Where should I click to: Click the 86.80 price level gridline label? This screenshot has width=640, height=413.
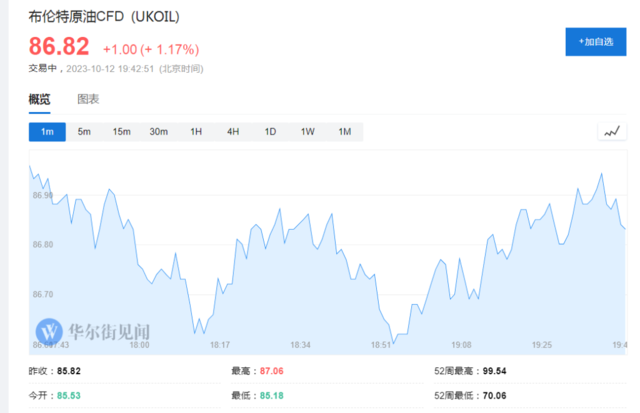[x=43, y=244]
